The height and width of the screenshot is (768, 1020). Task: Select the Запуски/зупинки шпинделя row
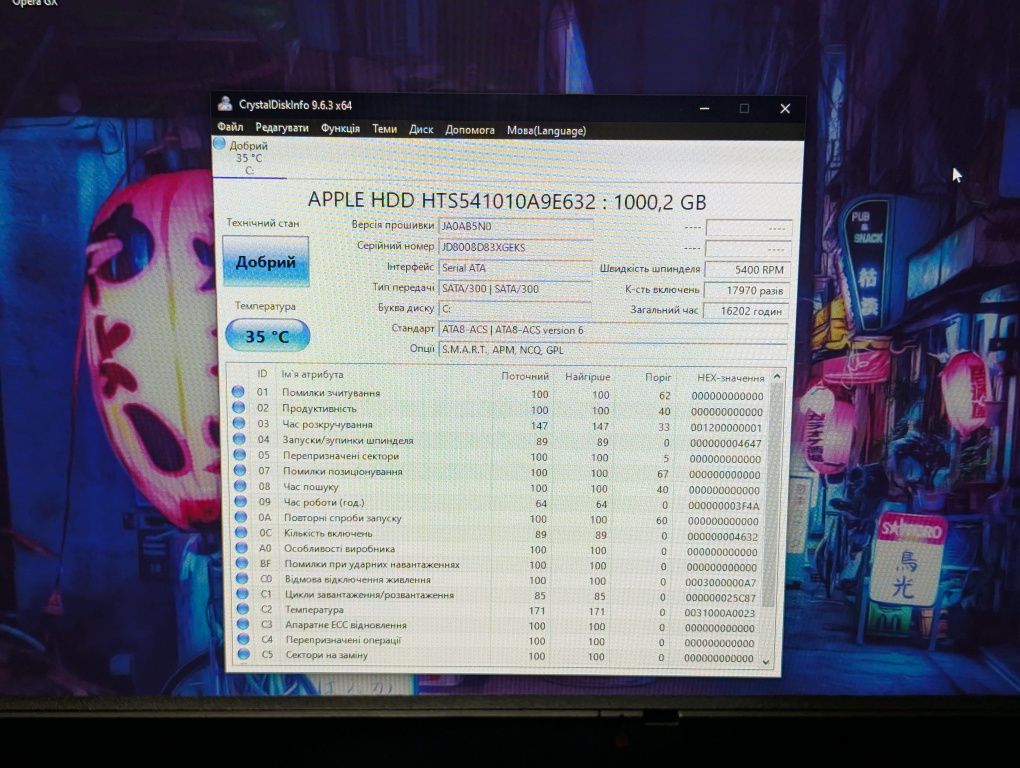pyautogui.click(x=500, y=441)
